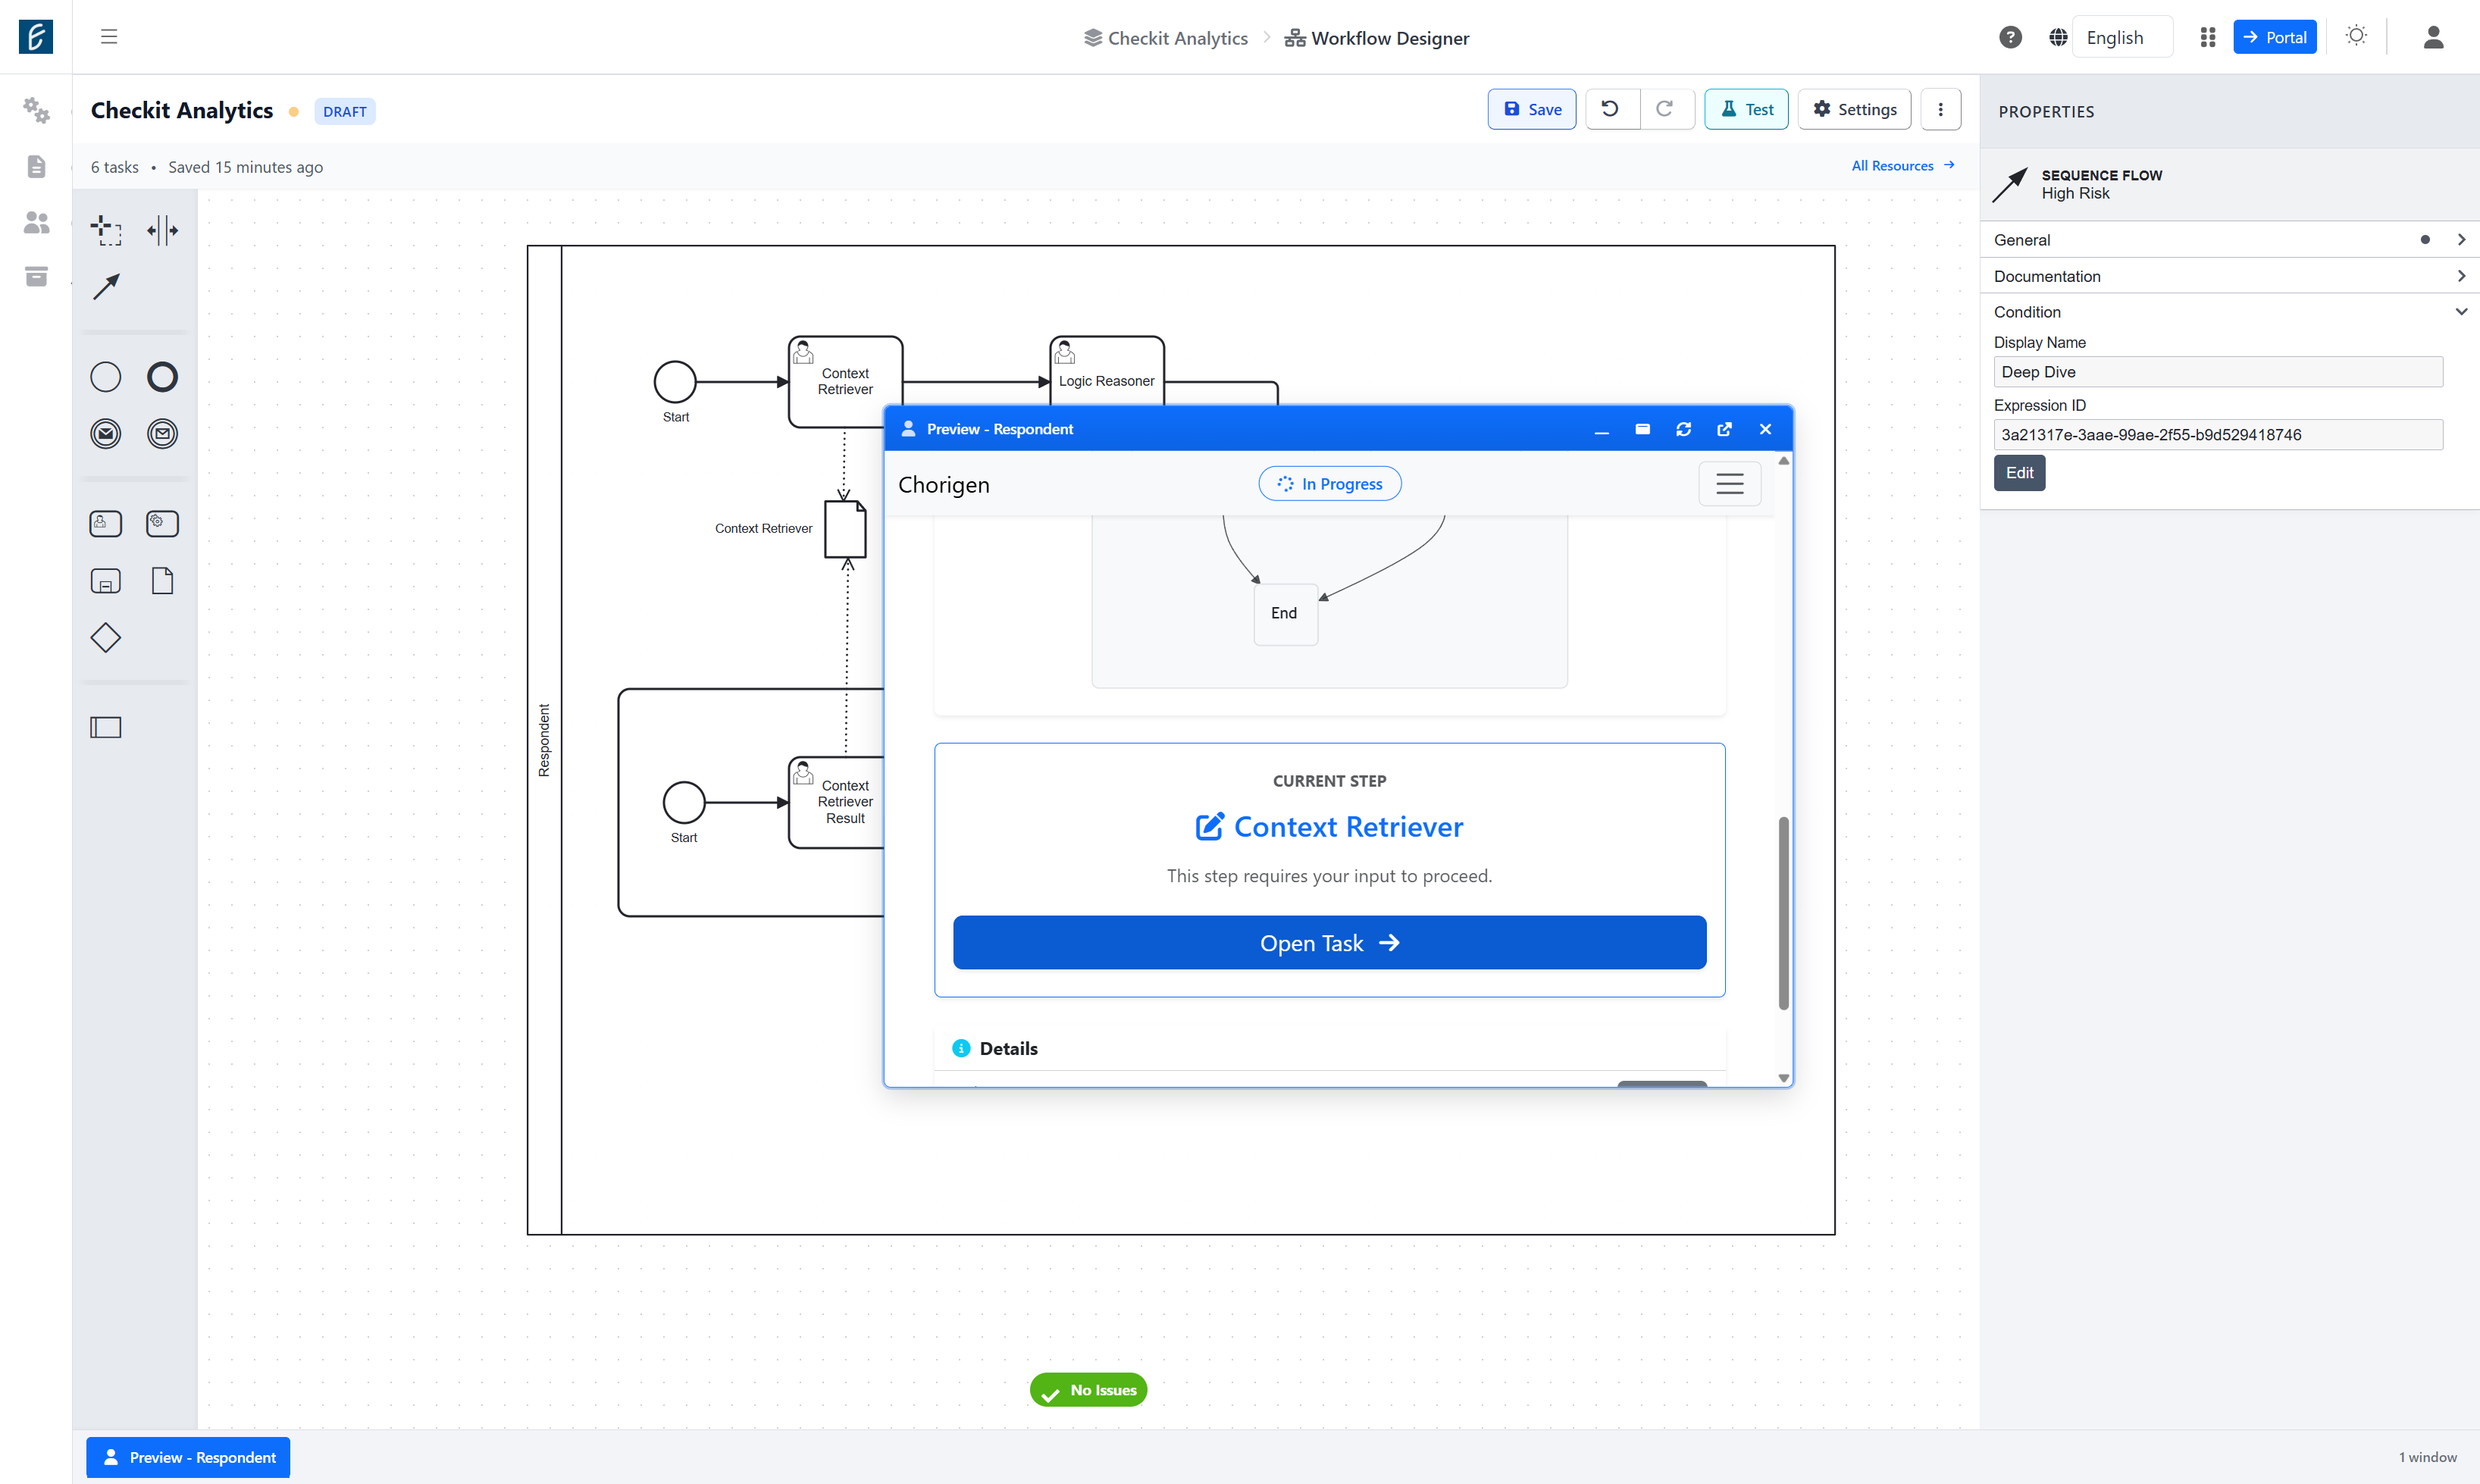Pick the gateway diamond shape

pyautogui.click(x=105, y=638)
